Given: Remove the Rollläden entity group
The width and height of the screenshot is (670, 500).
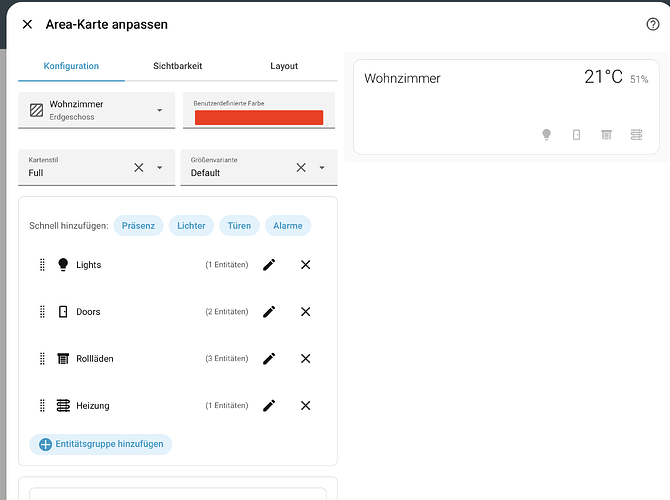Looking at the screenshot, I should pos(306,359).
